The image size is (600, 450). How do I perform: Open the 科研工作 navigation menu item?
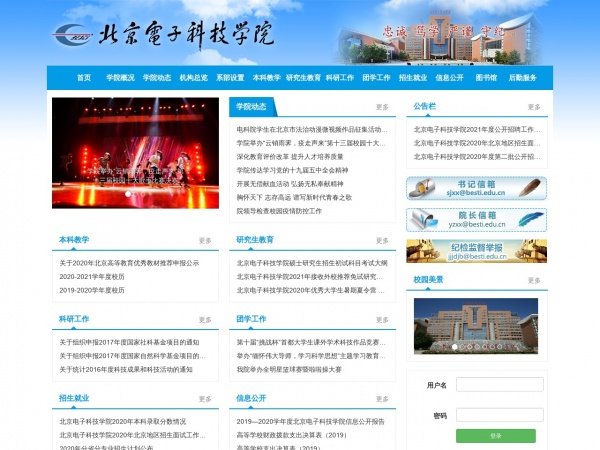[340, 78]
